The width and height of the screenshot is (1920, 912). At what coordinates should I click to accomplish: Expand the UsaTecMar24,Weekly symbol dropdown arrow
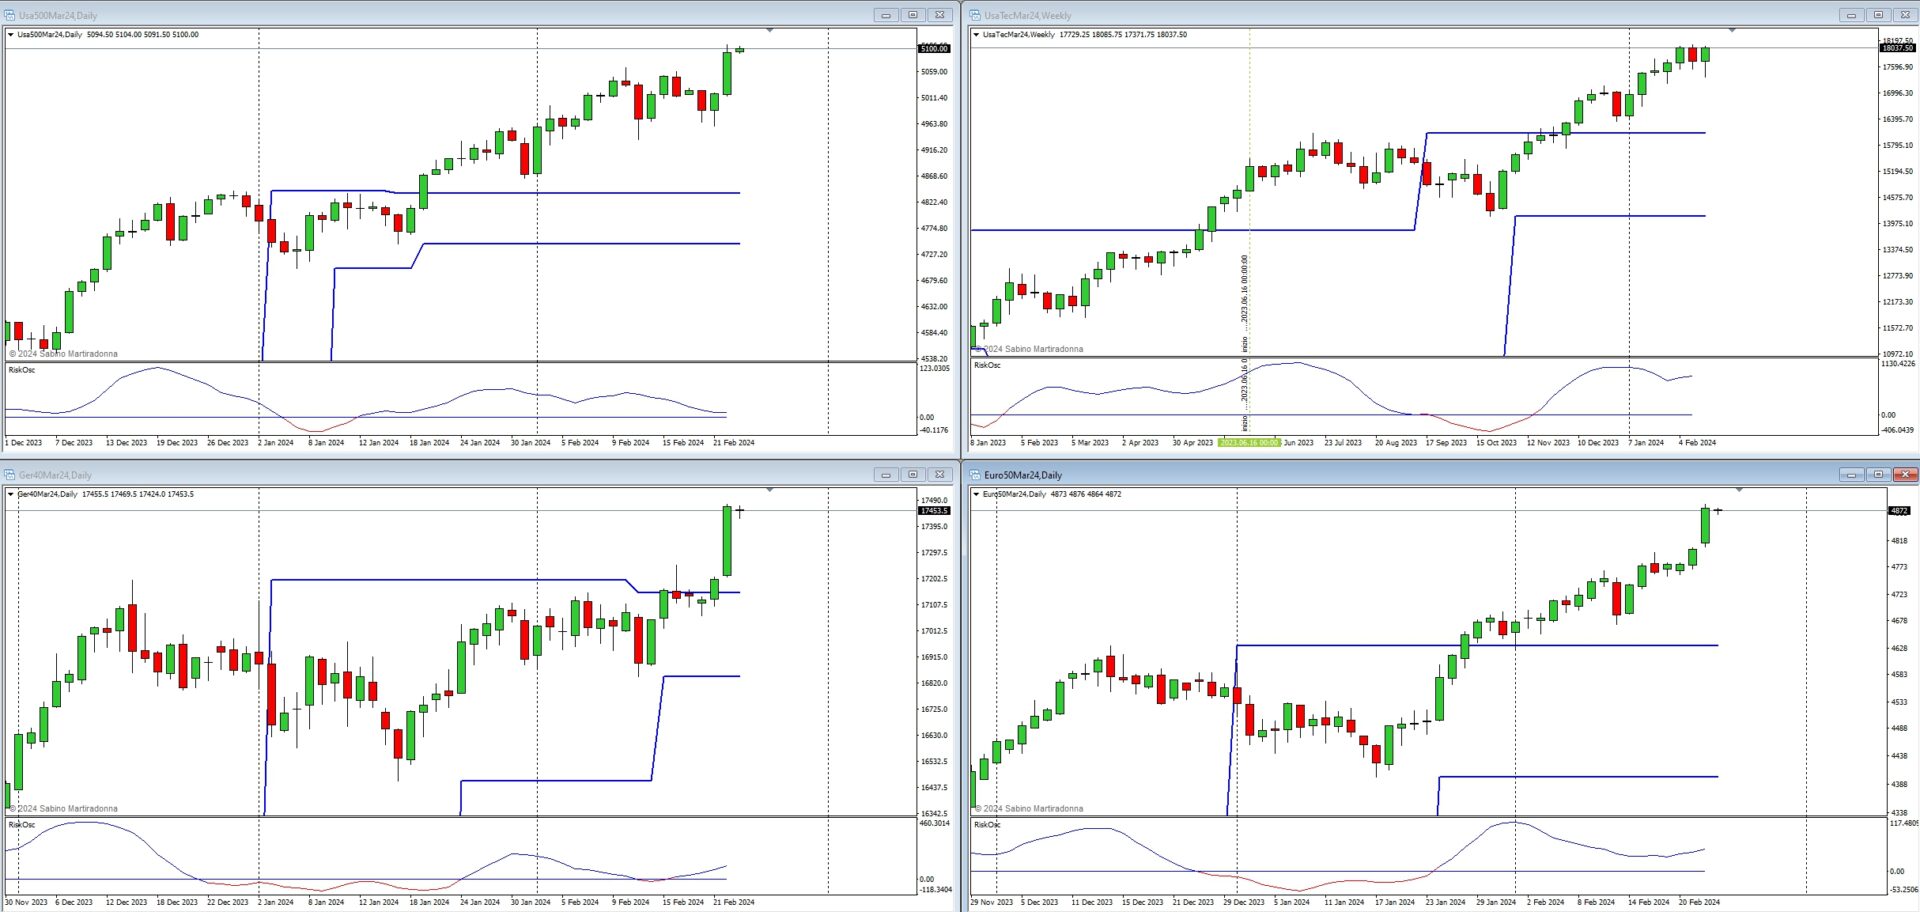pyautogui.click(x=976, y=35)
